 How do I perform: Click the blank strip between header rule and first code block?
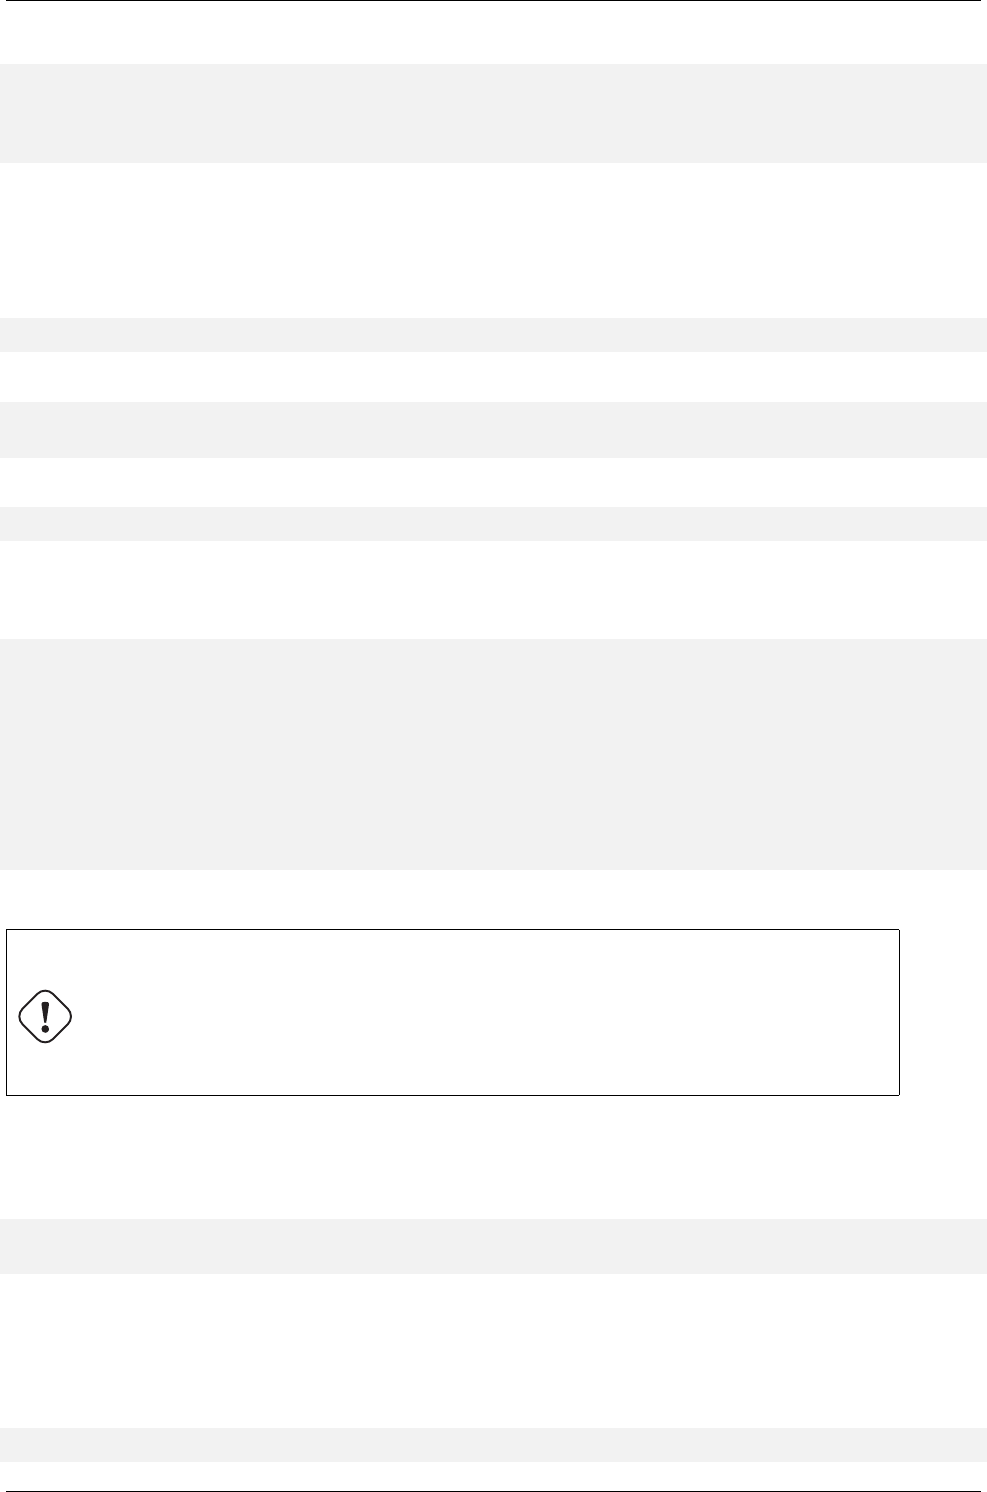[x=493, y=33]
